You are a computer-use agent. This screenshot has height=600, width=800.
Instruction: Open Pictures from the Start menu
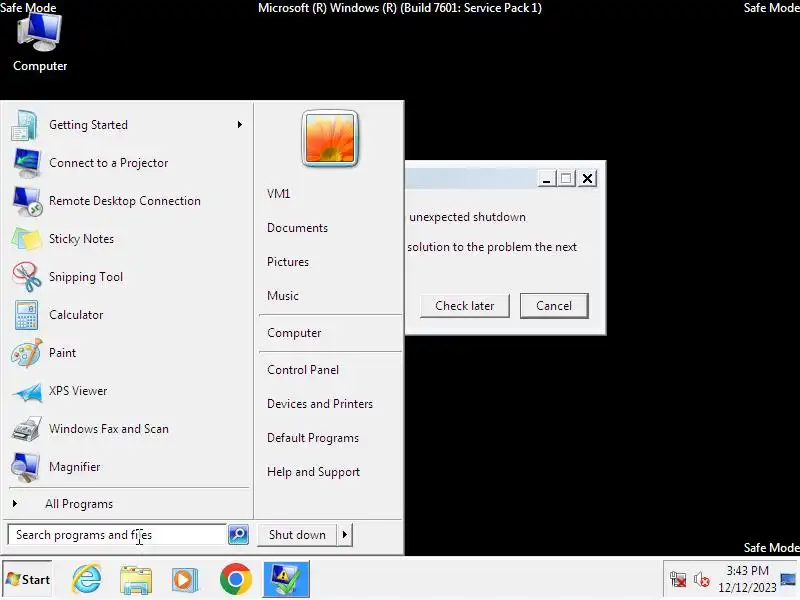point(288,262)
